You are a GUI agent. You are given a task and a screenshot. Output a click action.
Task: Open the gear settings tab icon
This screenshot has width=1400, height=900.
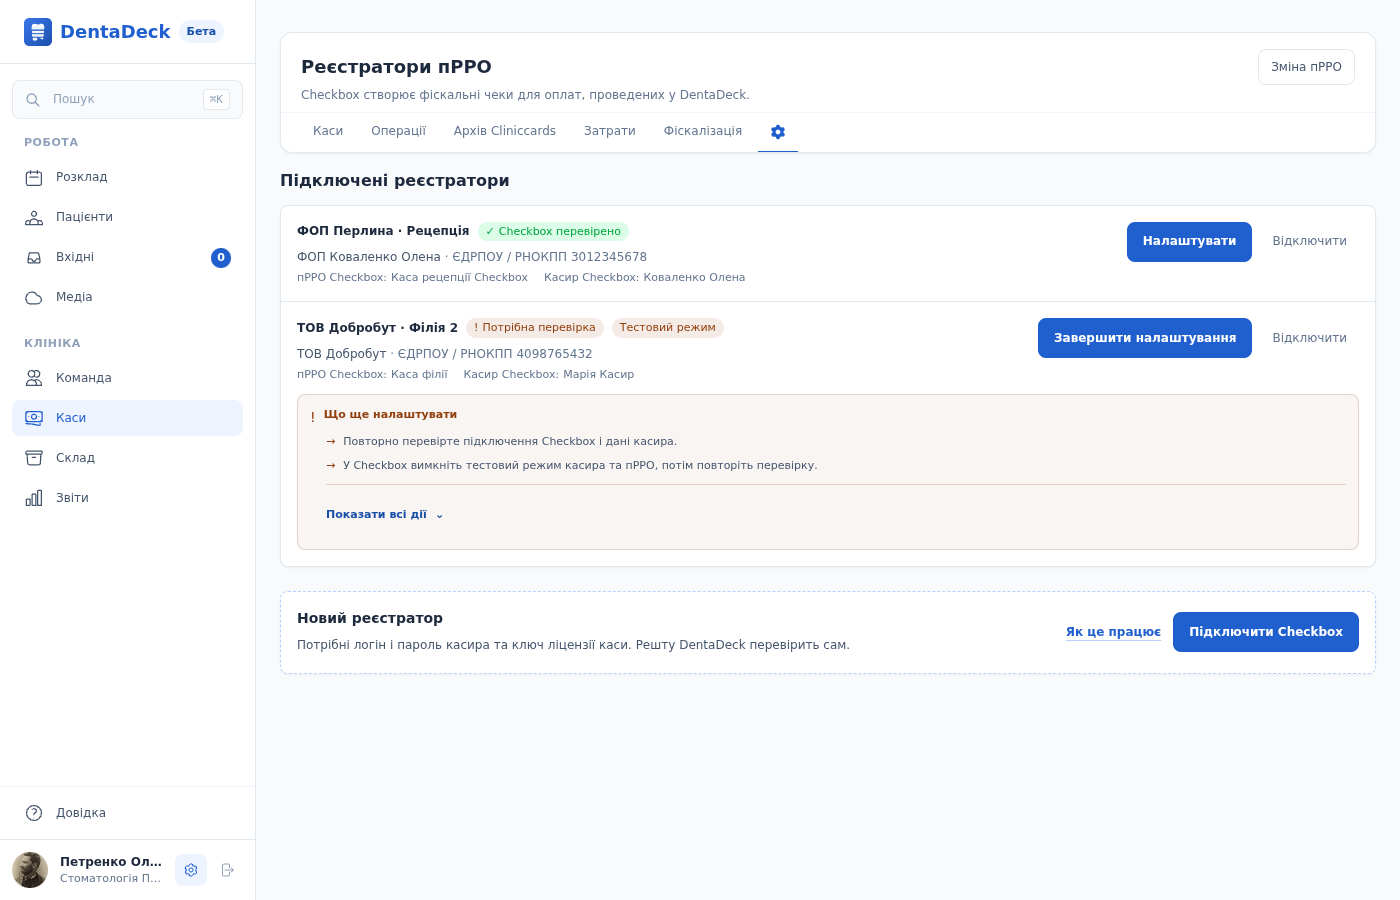coord(778,132)
